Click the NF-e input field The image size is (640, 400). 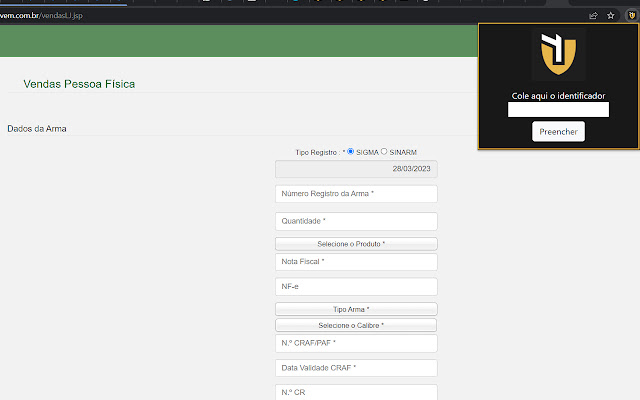coord(356,287)
